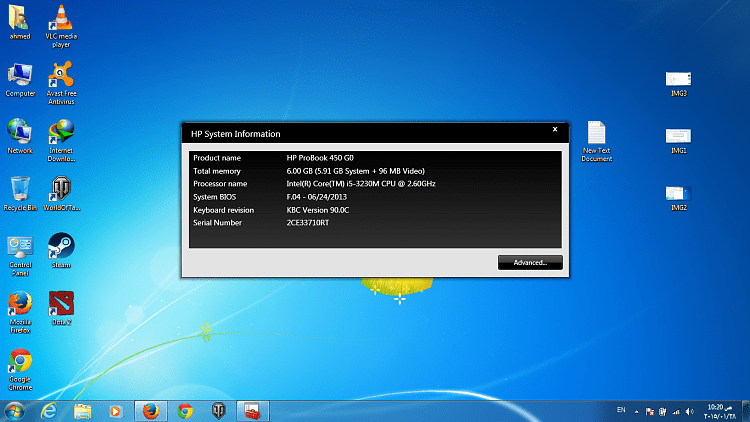
Task: Select the Steam desktop shortcut
Action: pyautogui.click(x=61, y=251)
